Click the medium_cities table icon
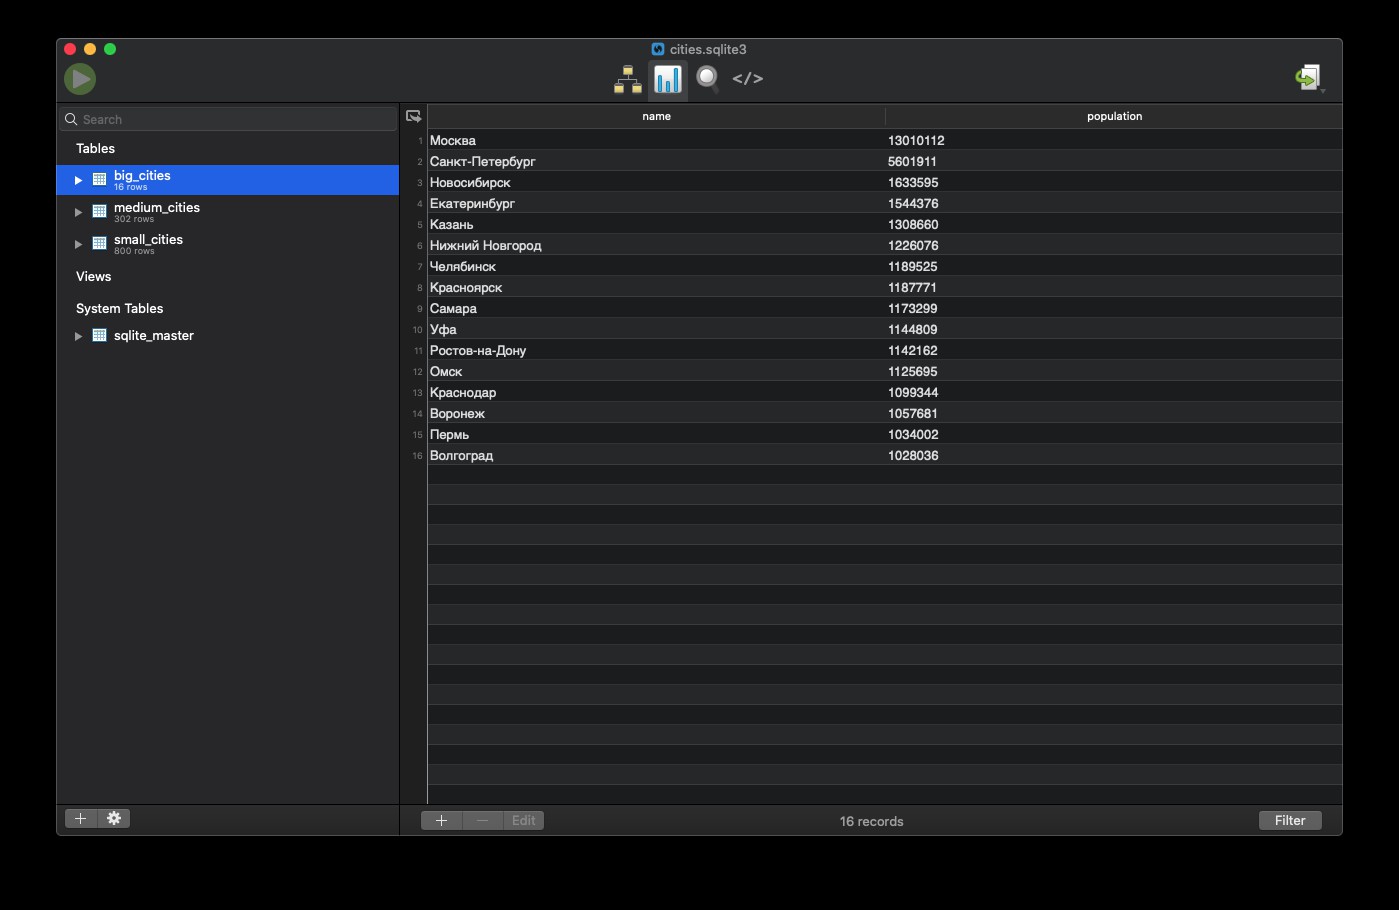1399x910 pixels. tap(100, 212)
